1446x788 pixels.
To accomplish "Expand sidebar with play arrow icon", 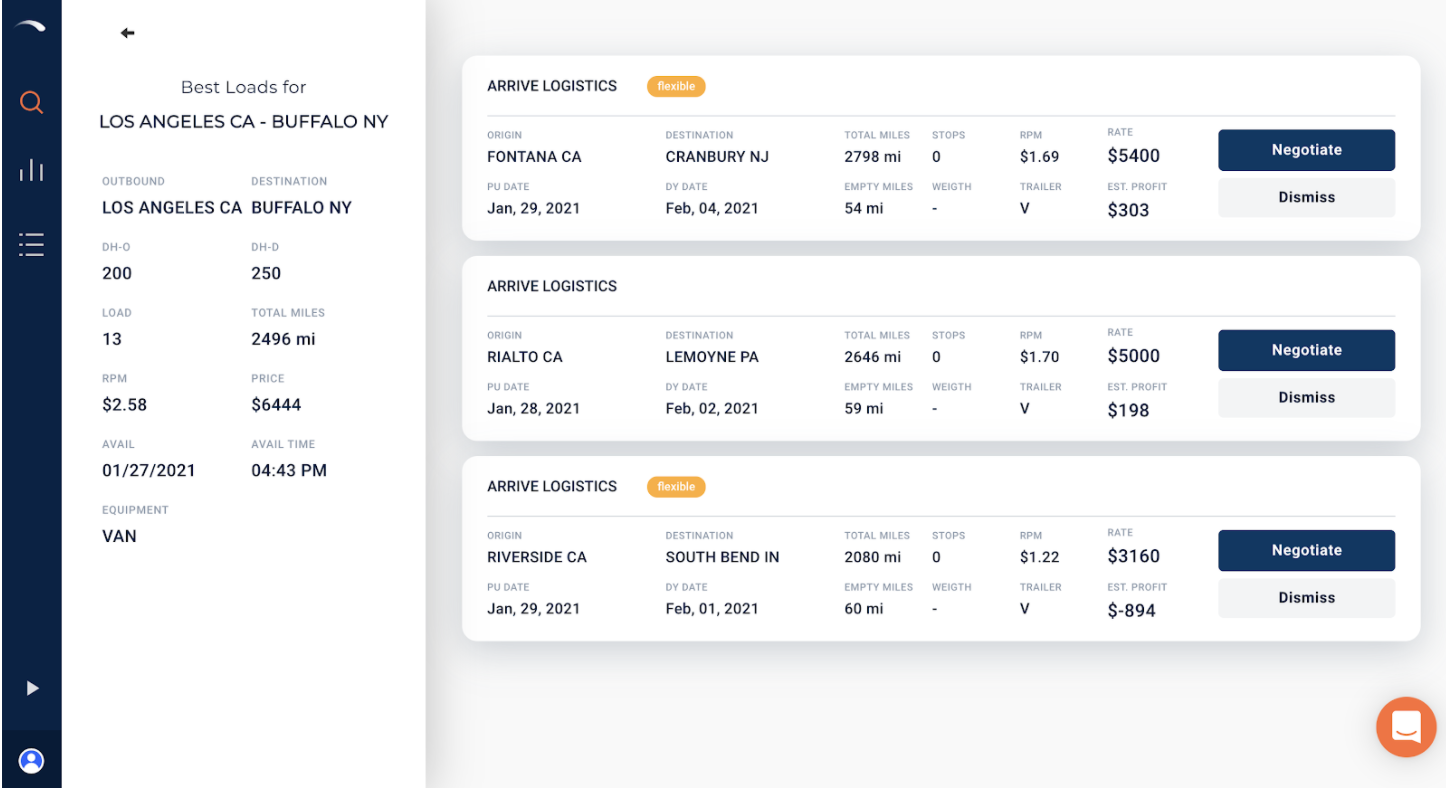I will 32,688.
